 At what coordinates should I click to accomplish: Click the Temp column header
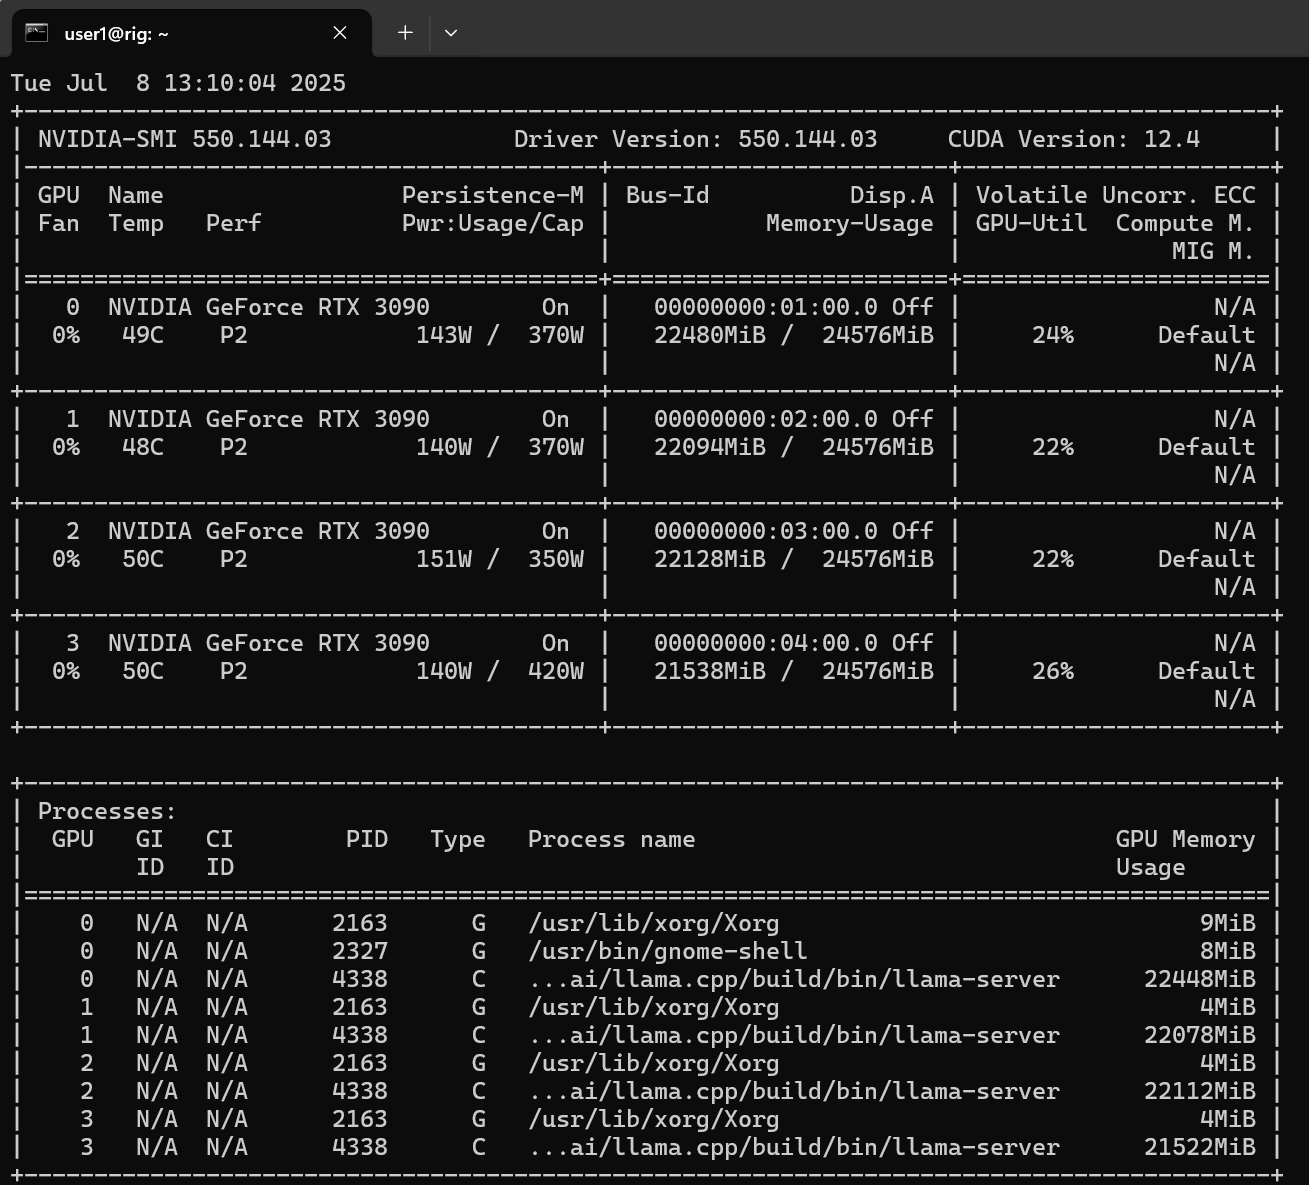136,224
